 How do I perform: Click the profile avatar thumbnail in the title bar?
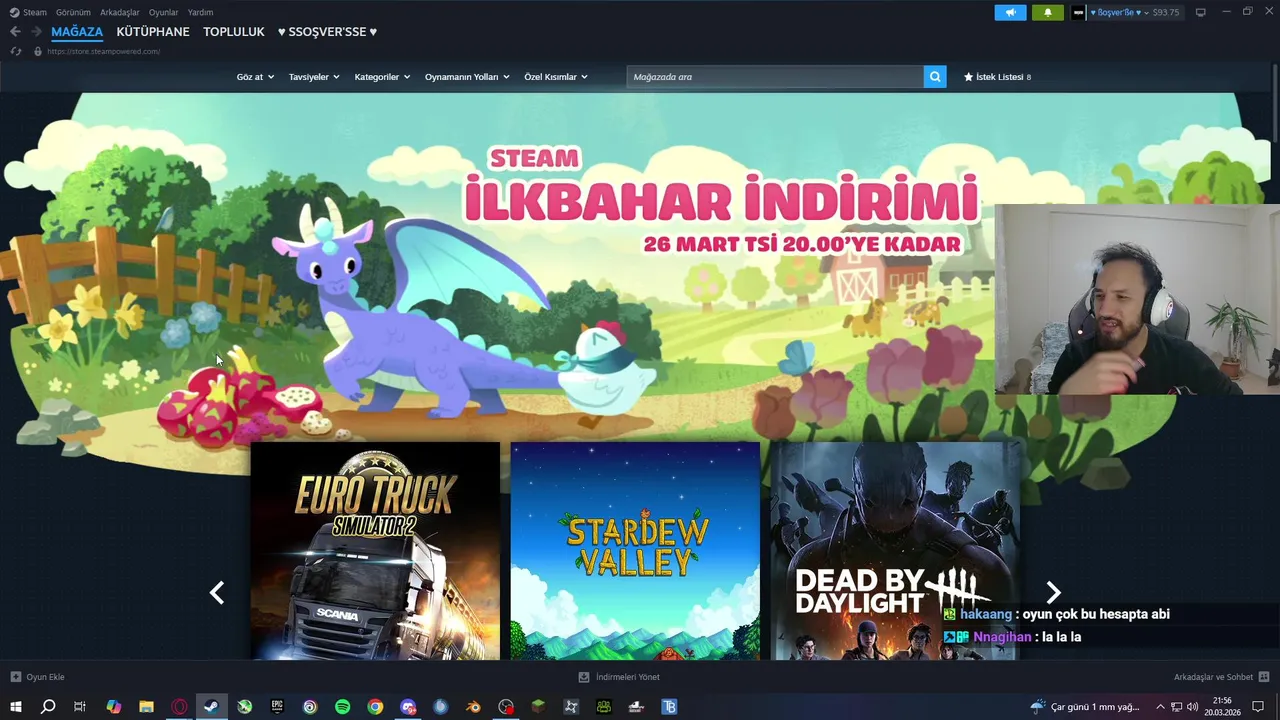coord(1078,12)
